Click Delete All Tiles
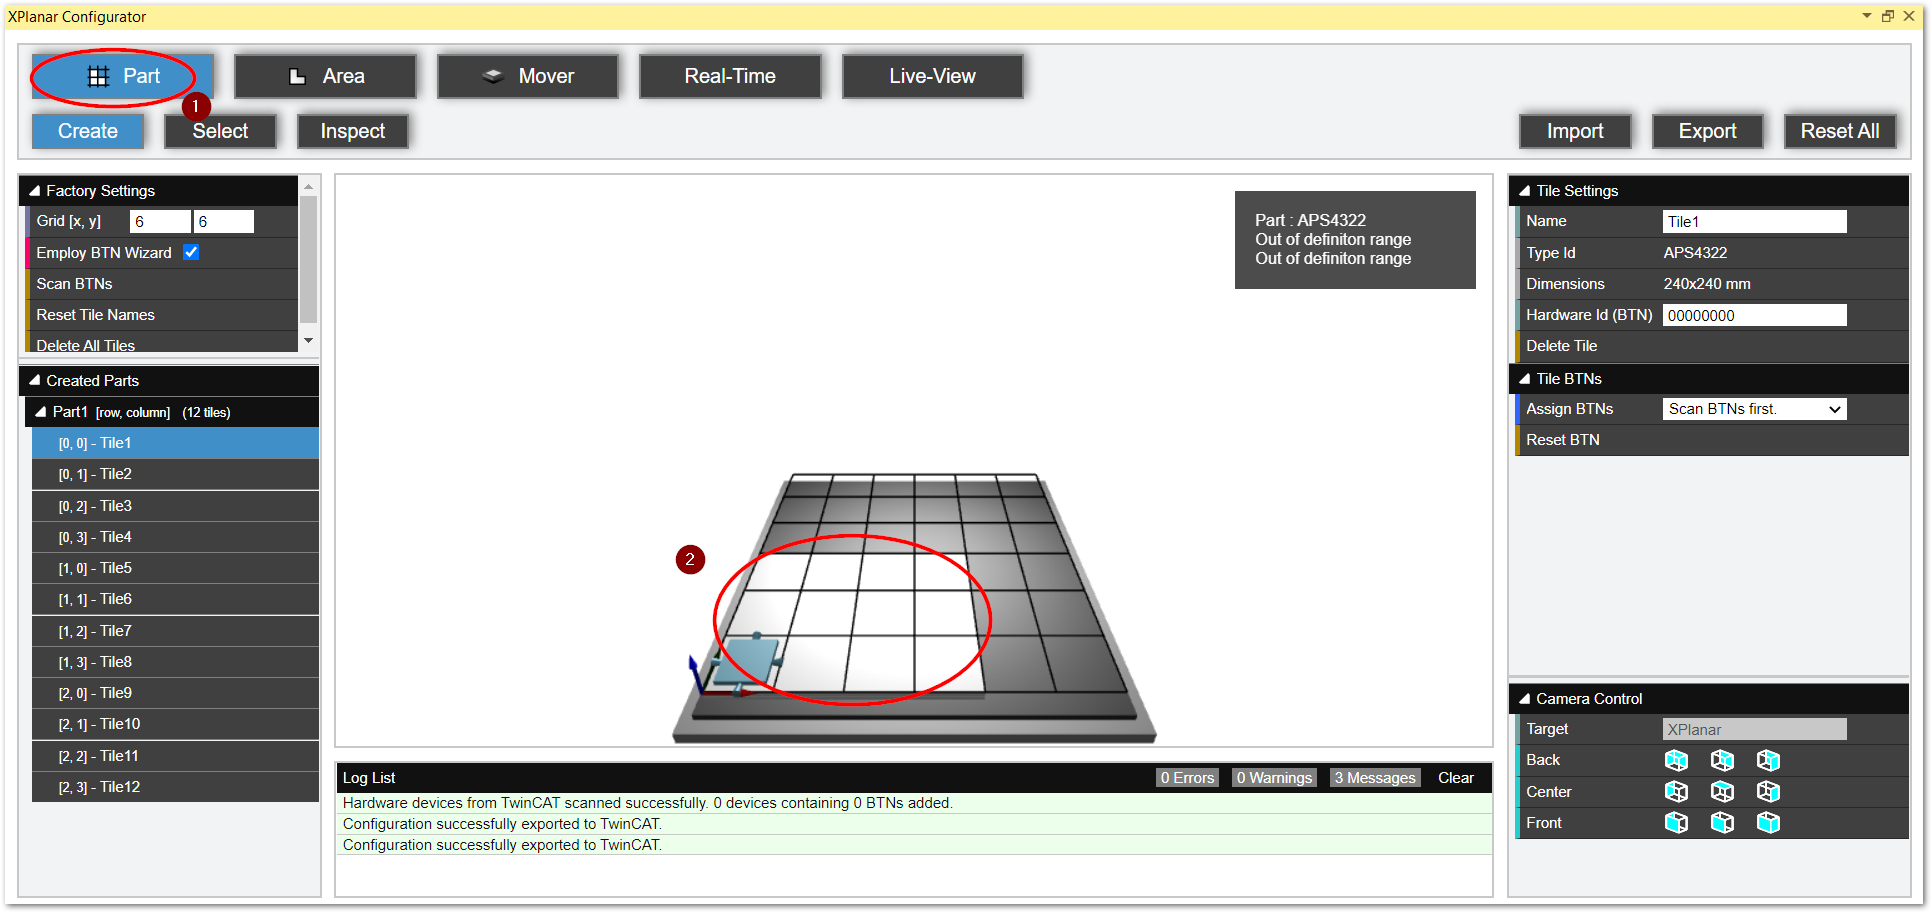The height and width of the screenshot is (913, 1932). coord(163,343)
